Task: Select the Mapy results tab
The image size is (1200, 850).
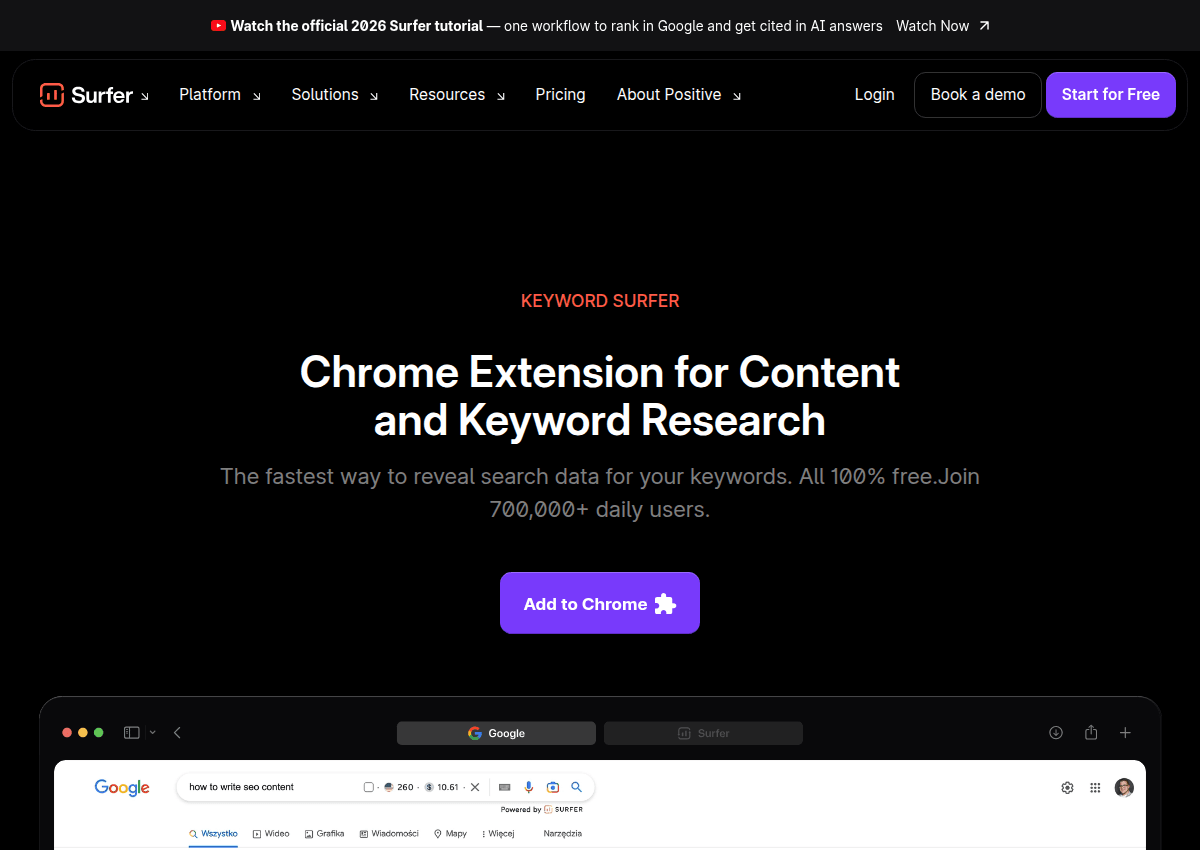Action: click(450, 833)
